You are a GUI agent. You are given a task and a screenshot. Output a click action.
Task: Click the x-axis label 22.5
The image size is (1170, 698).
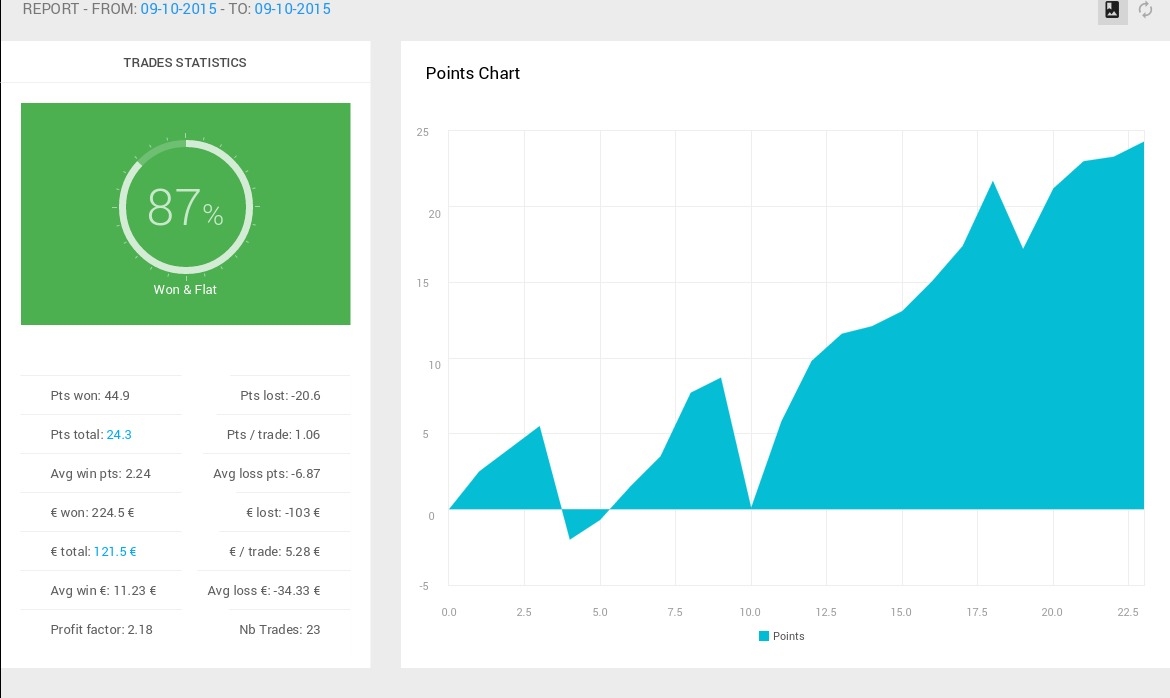[x=1127, y=612]
